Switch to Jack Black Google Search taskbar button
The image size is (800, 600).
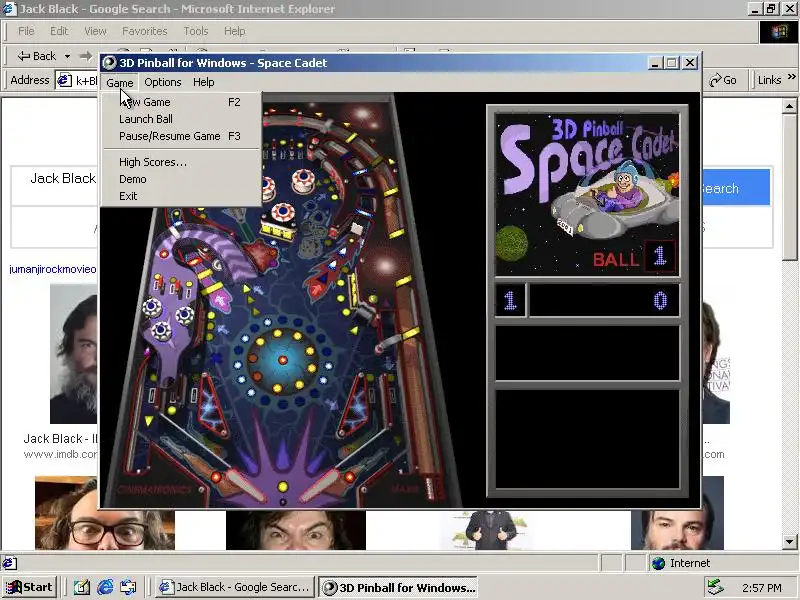(x=235, y=587)
